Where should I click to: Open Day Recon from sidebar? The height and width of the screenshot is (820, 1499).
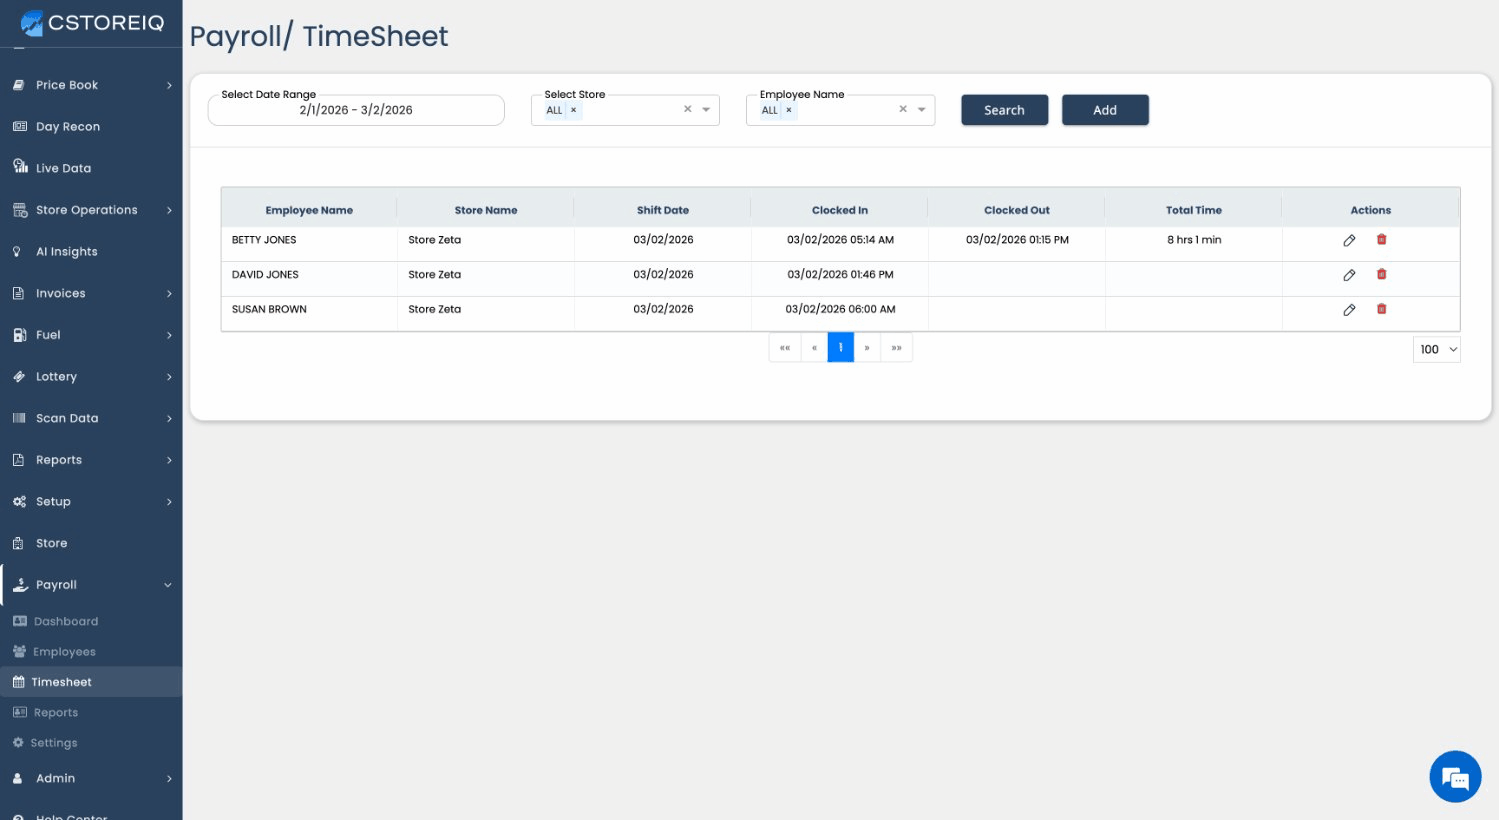(68, 127)
